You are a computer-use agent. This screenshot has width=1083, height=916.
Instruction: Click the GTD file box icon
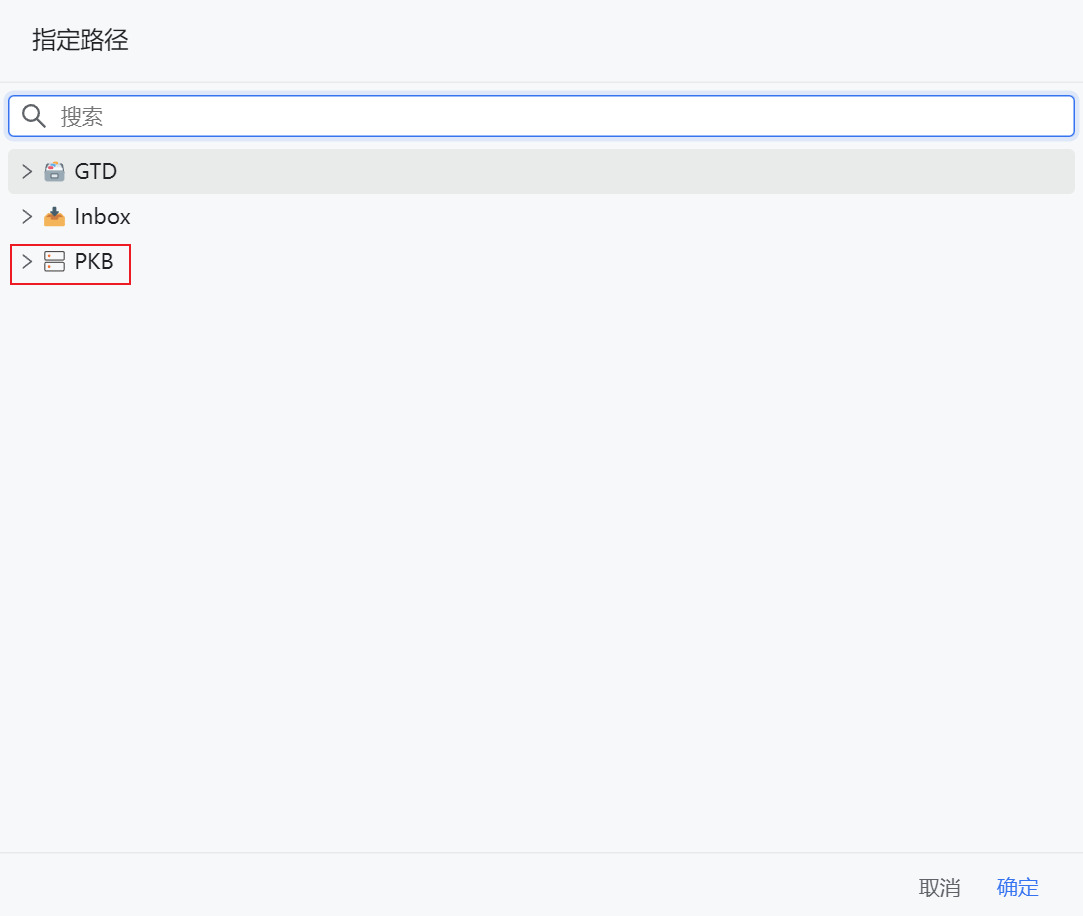point(55,171)
